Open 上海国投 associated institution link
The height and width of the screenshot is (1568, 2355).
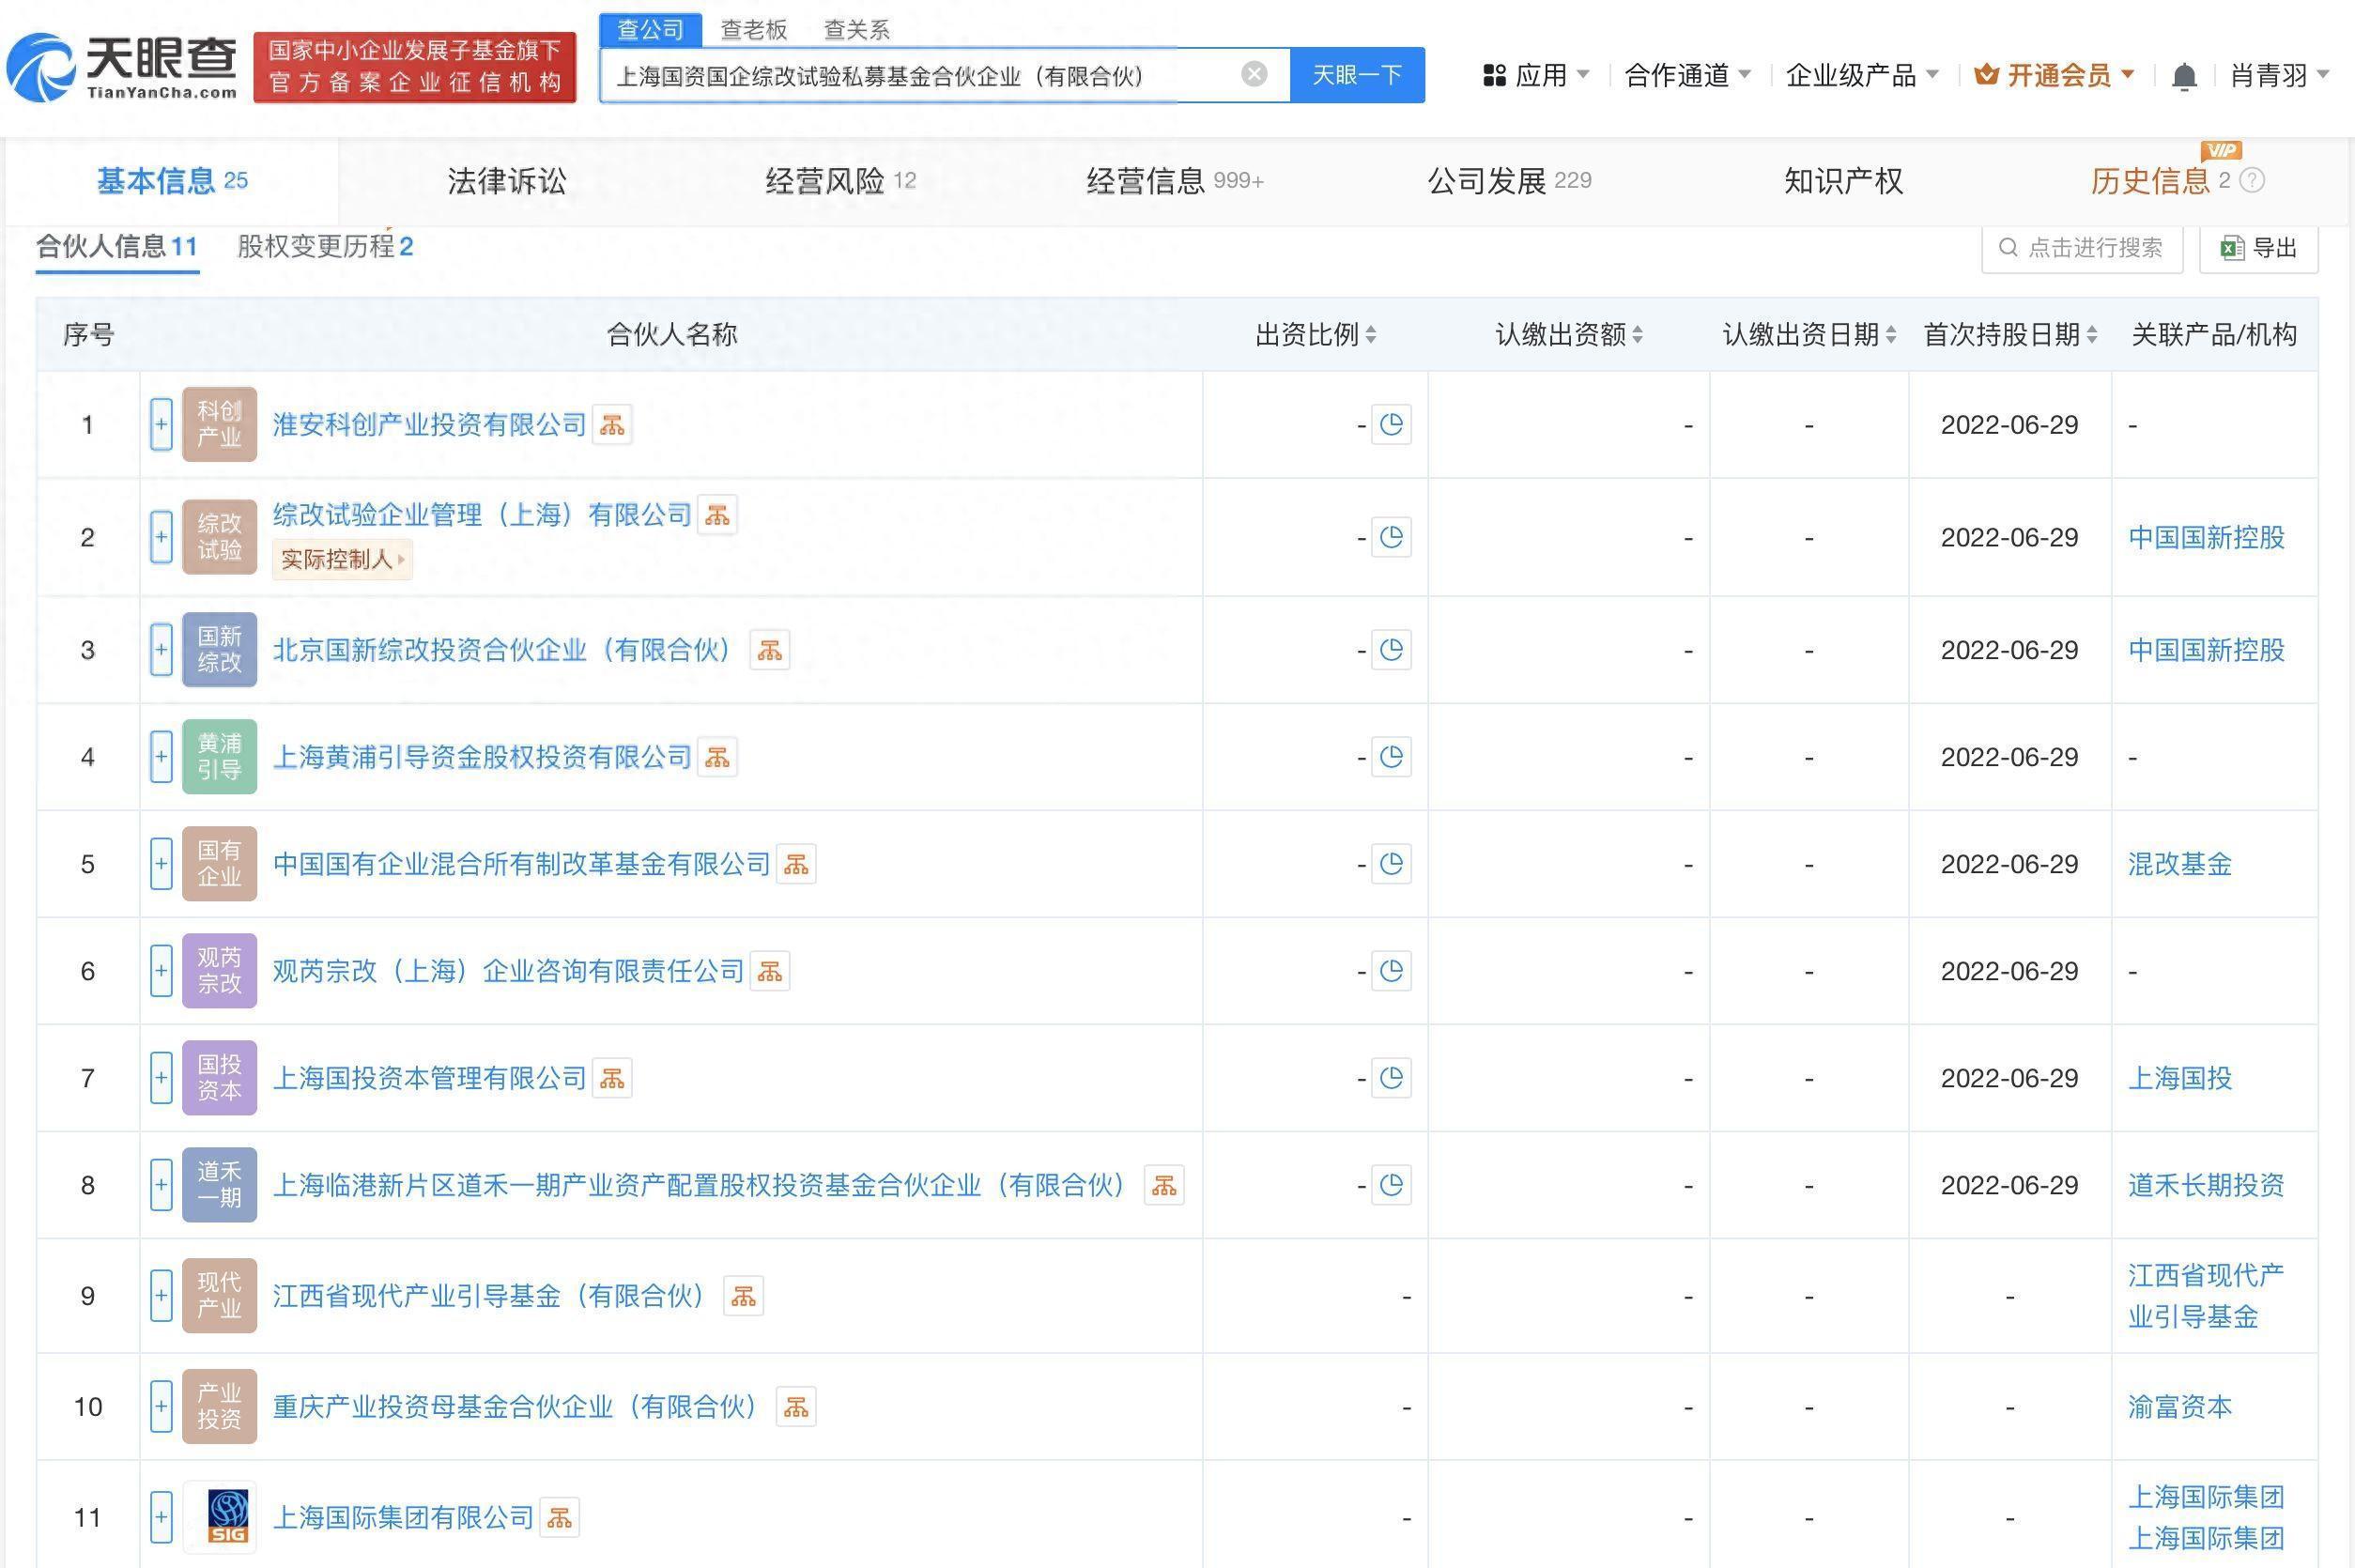(x=2180, y=1078)
